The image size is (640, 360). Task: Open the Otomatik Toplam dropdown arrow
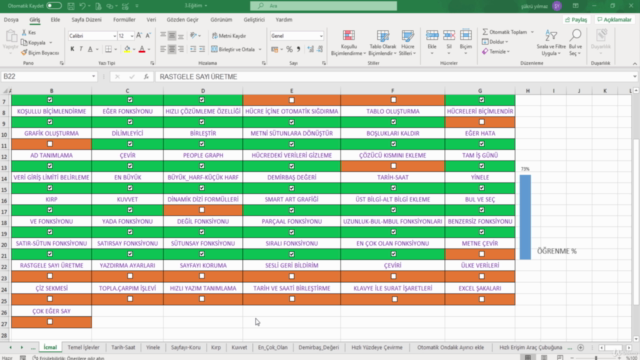532,32
